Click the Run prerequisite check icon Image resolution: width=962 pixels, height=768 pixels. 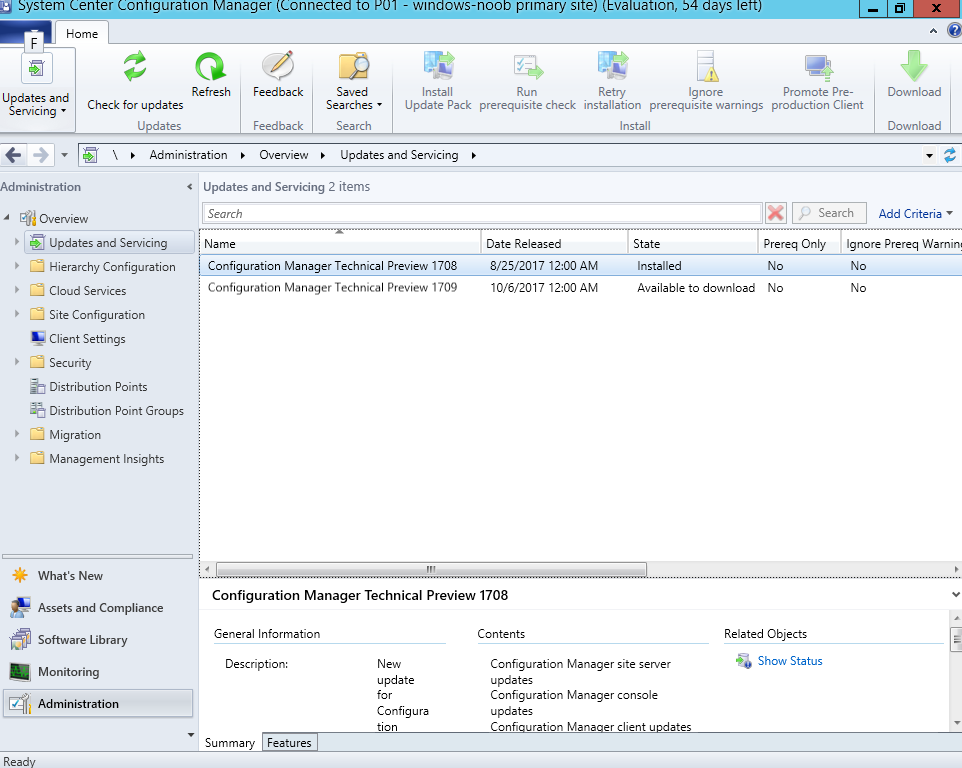(x=528, y=66)
